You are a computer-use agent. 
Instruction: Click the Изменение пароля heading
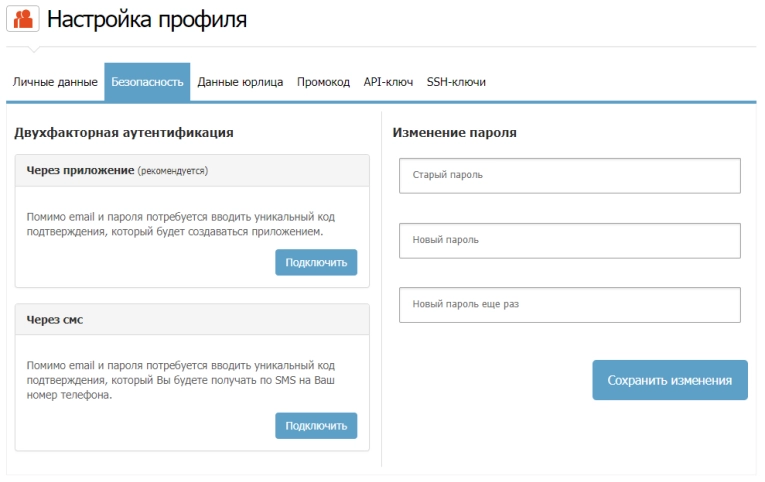pyautogui.click(x=454, y=132)
